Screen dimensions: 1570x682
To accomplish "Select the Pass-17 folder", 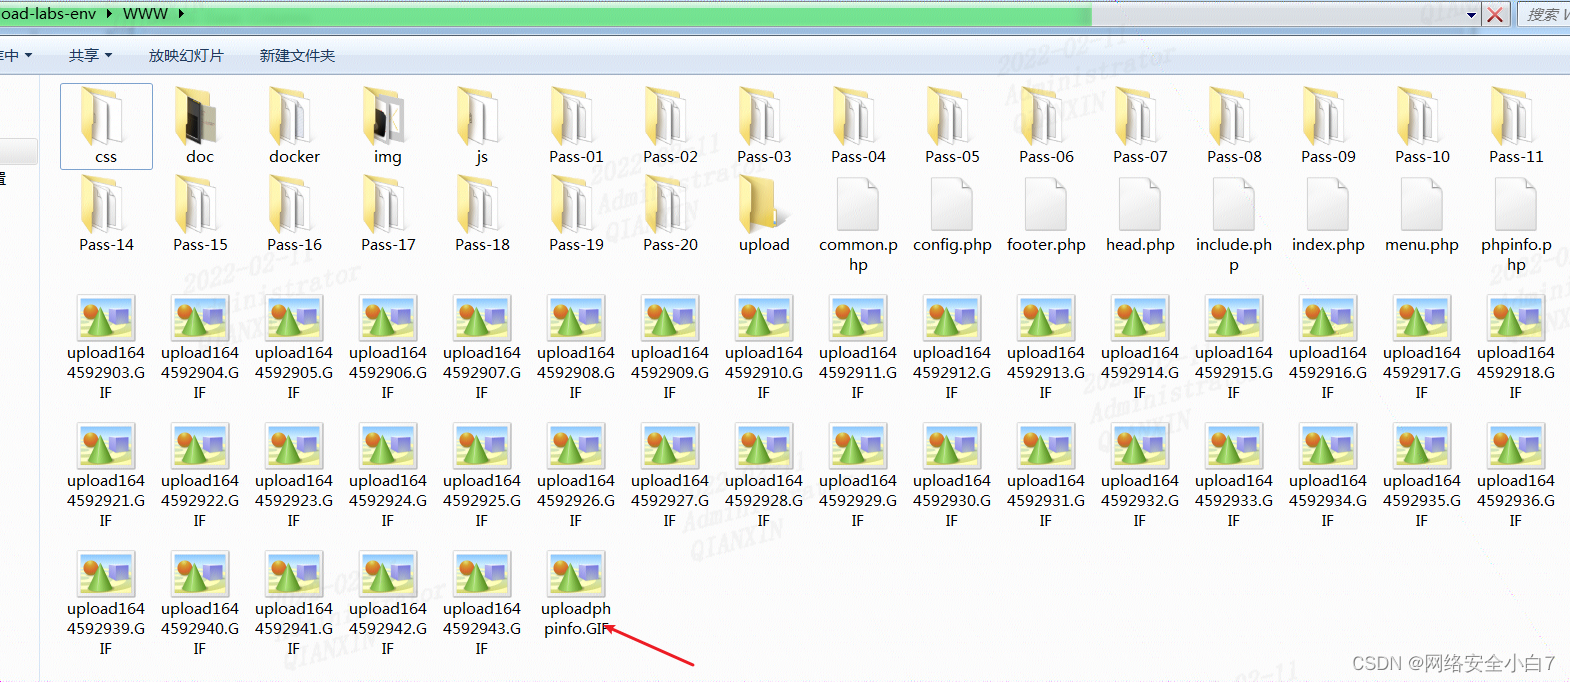I will click(x=388, y=214).
